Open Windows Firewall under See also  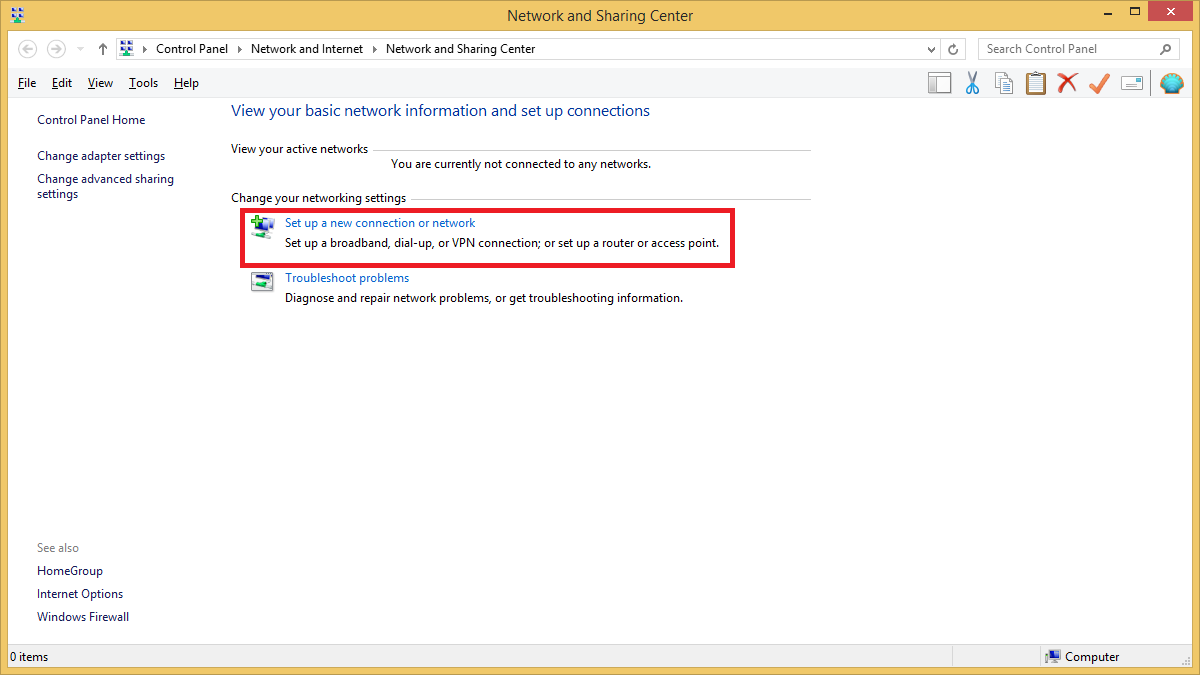point(83,617)
